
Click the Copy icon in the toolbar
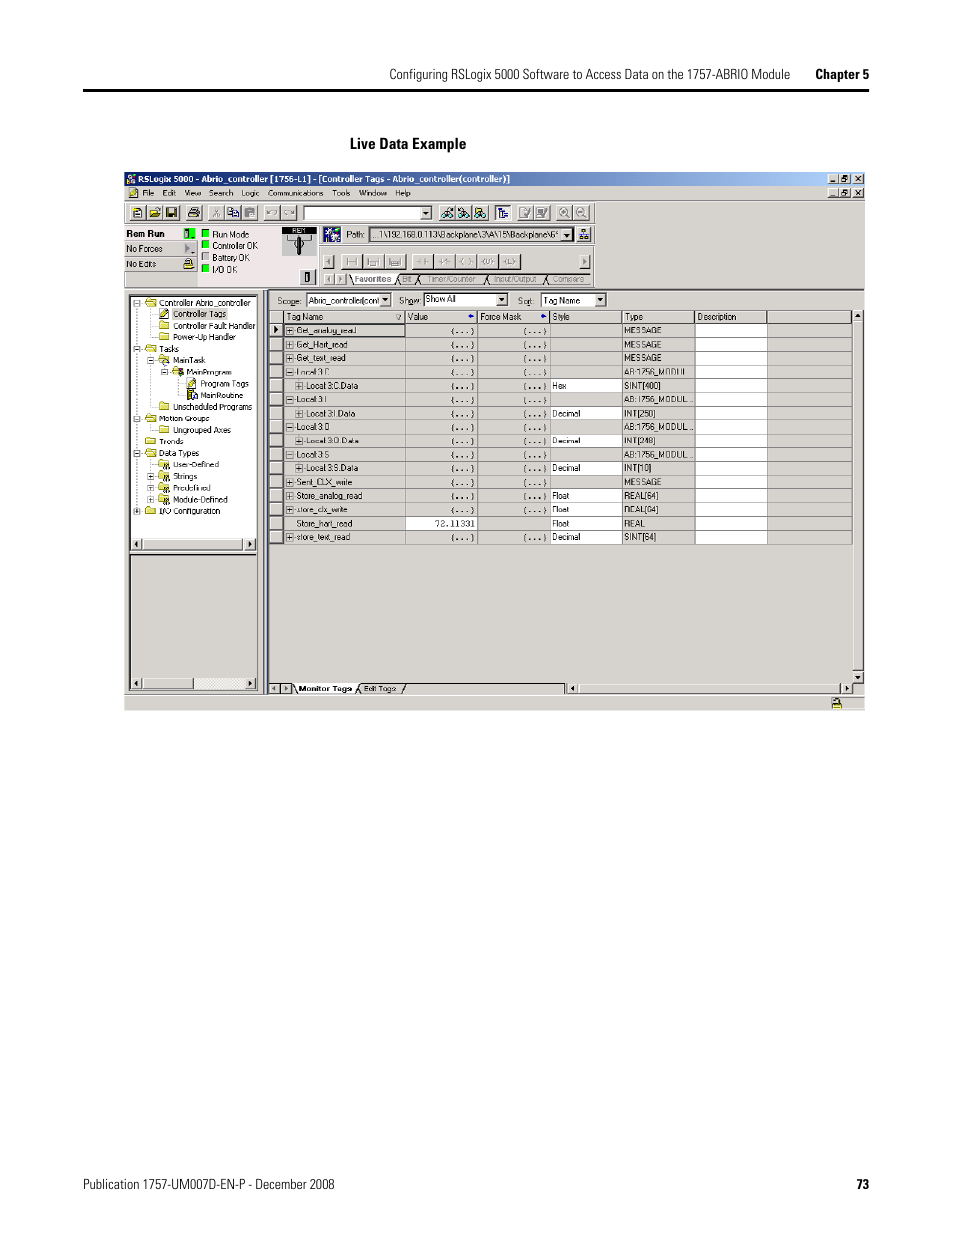[x=233, y=213]
